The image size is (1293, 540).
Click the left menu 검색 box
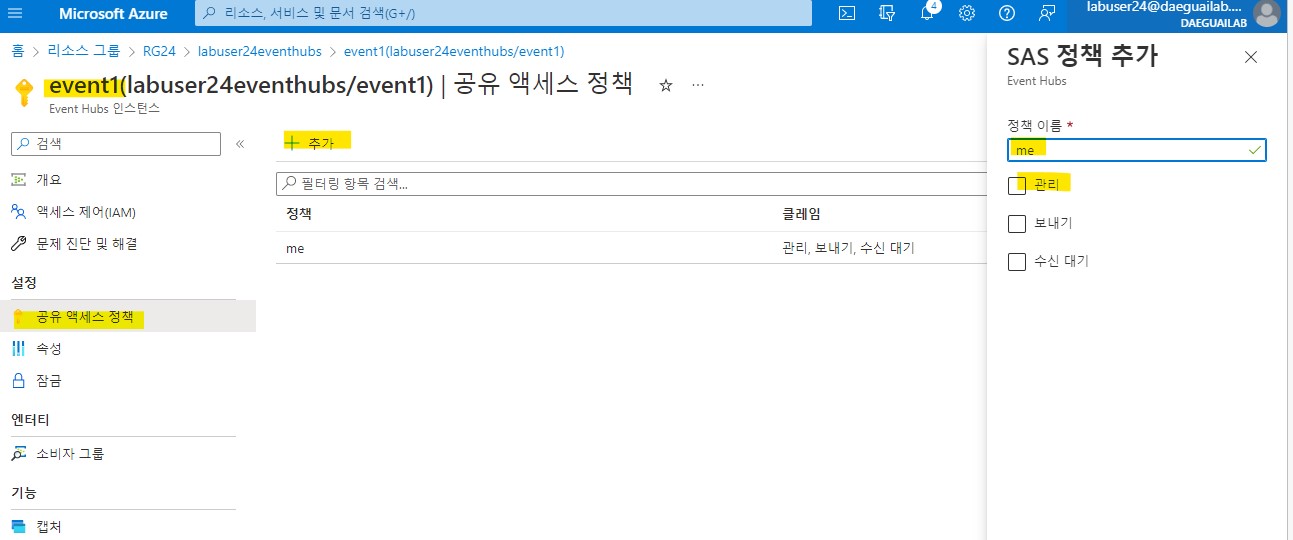coord(116,144)
